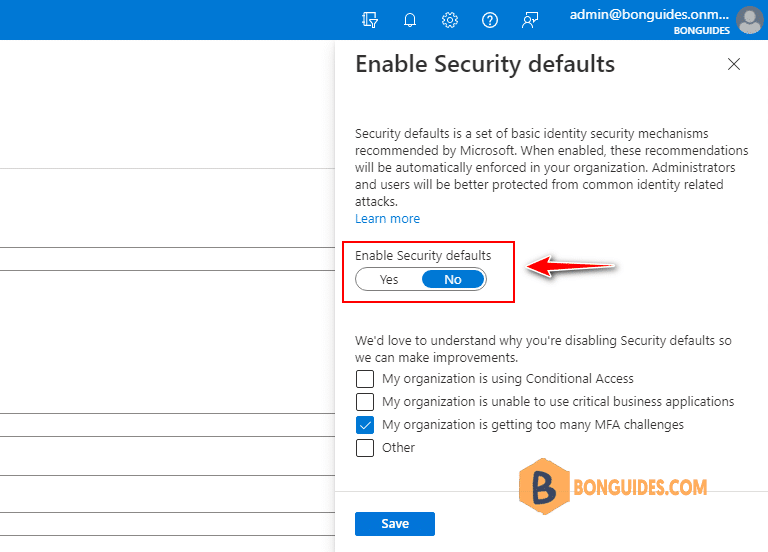This screenshot has height=552, width=768.
Task: Click the Bonguides hexagon logo watermark
Action: click(544, 486)
